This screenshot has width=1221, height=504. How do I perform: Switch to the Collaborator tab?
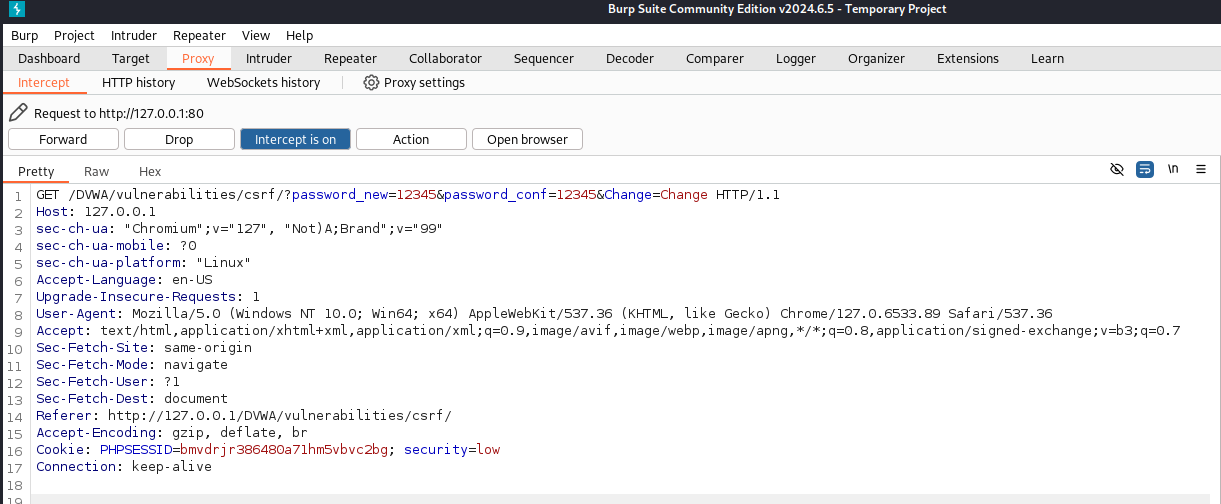(x=445, y=58)
